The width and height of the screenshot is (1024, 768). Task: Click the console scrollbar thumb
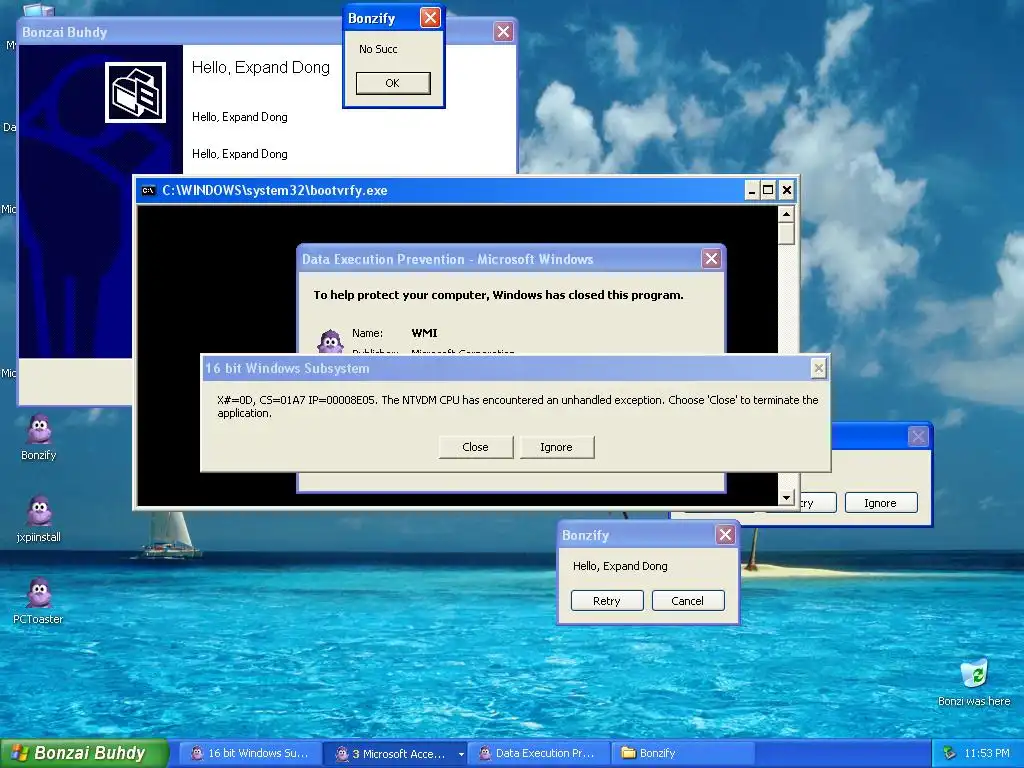786,234
